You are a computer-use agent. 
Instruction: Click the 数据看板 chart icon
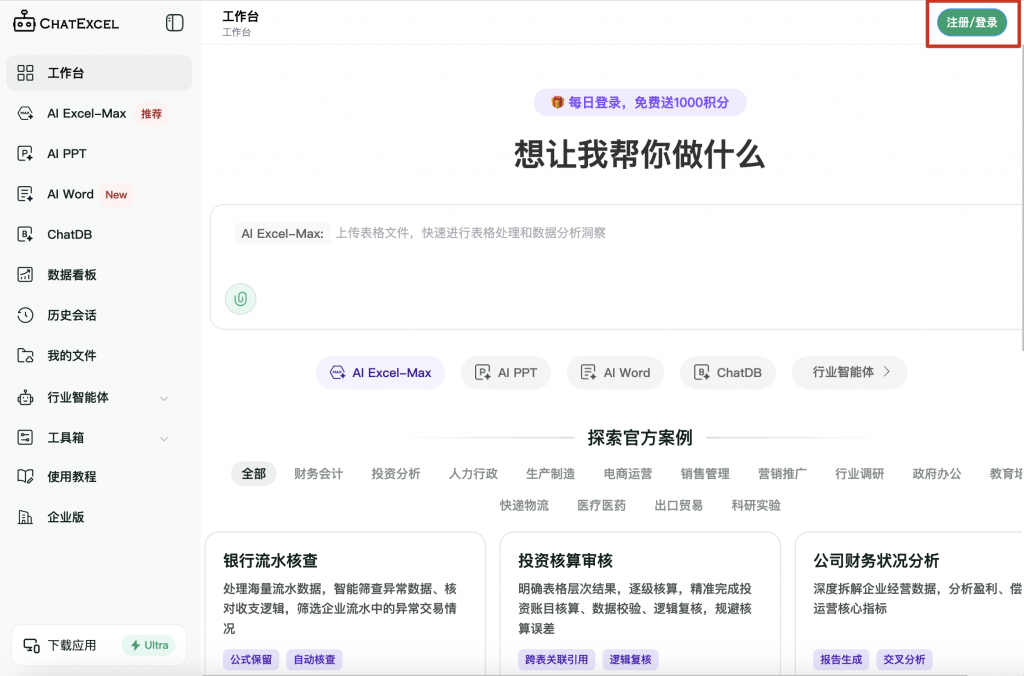click(x=25, y=275)
